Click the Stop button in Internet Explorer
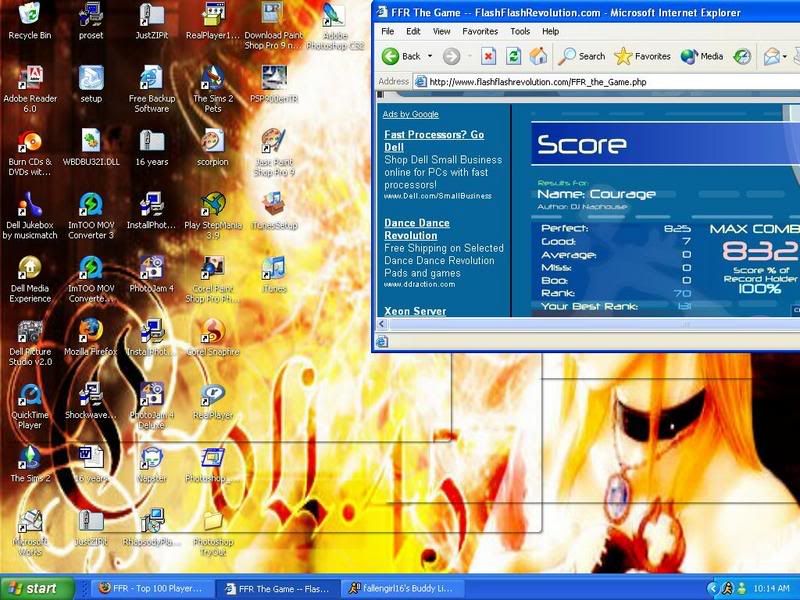The height and width of the screenshot is (600, 800). (x=488, y=56)
